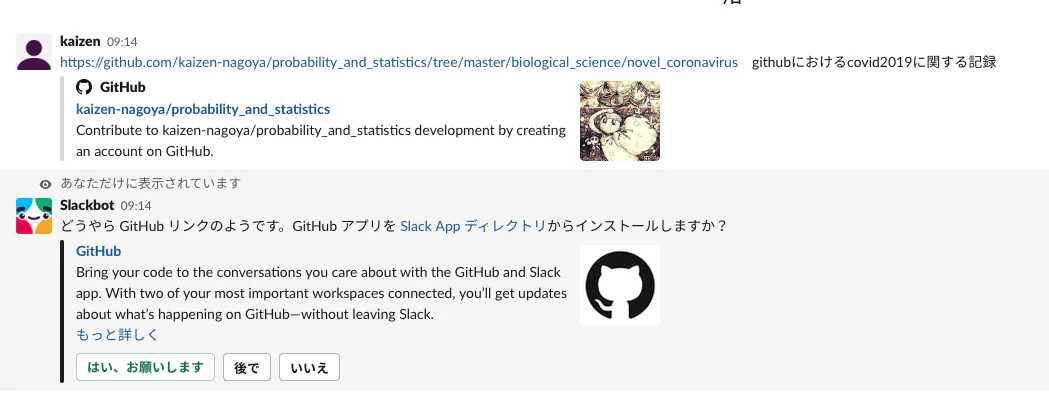Open the Slackbot avatar icon
This screenshot has height=396, width=1049.
point(34,216)
